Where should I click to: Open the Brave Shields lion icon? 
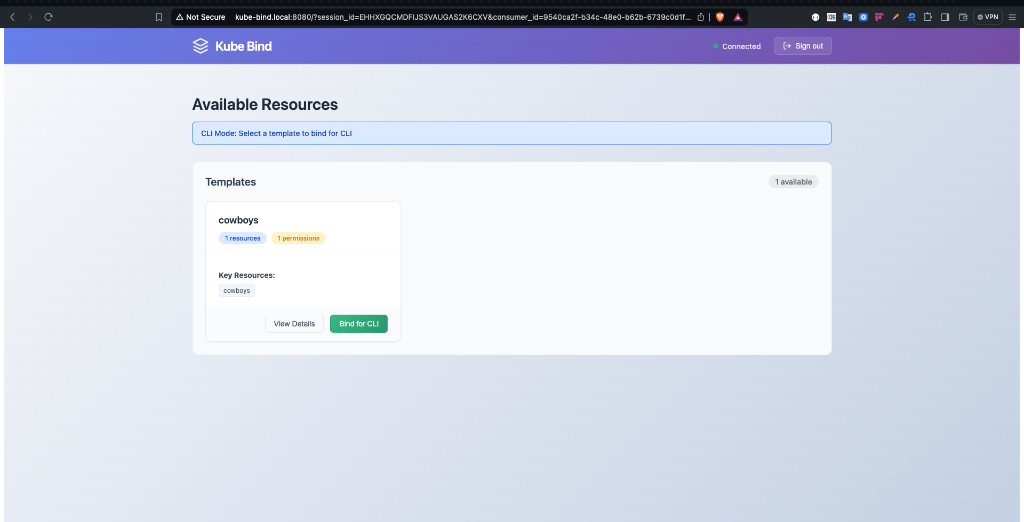[720, 17]
